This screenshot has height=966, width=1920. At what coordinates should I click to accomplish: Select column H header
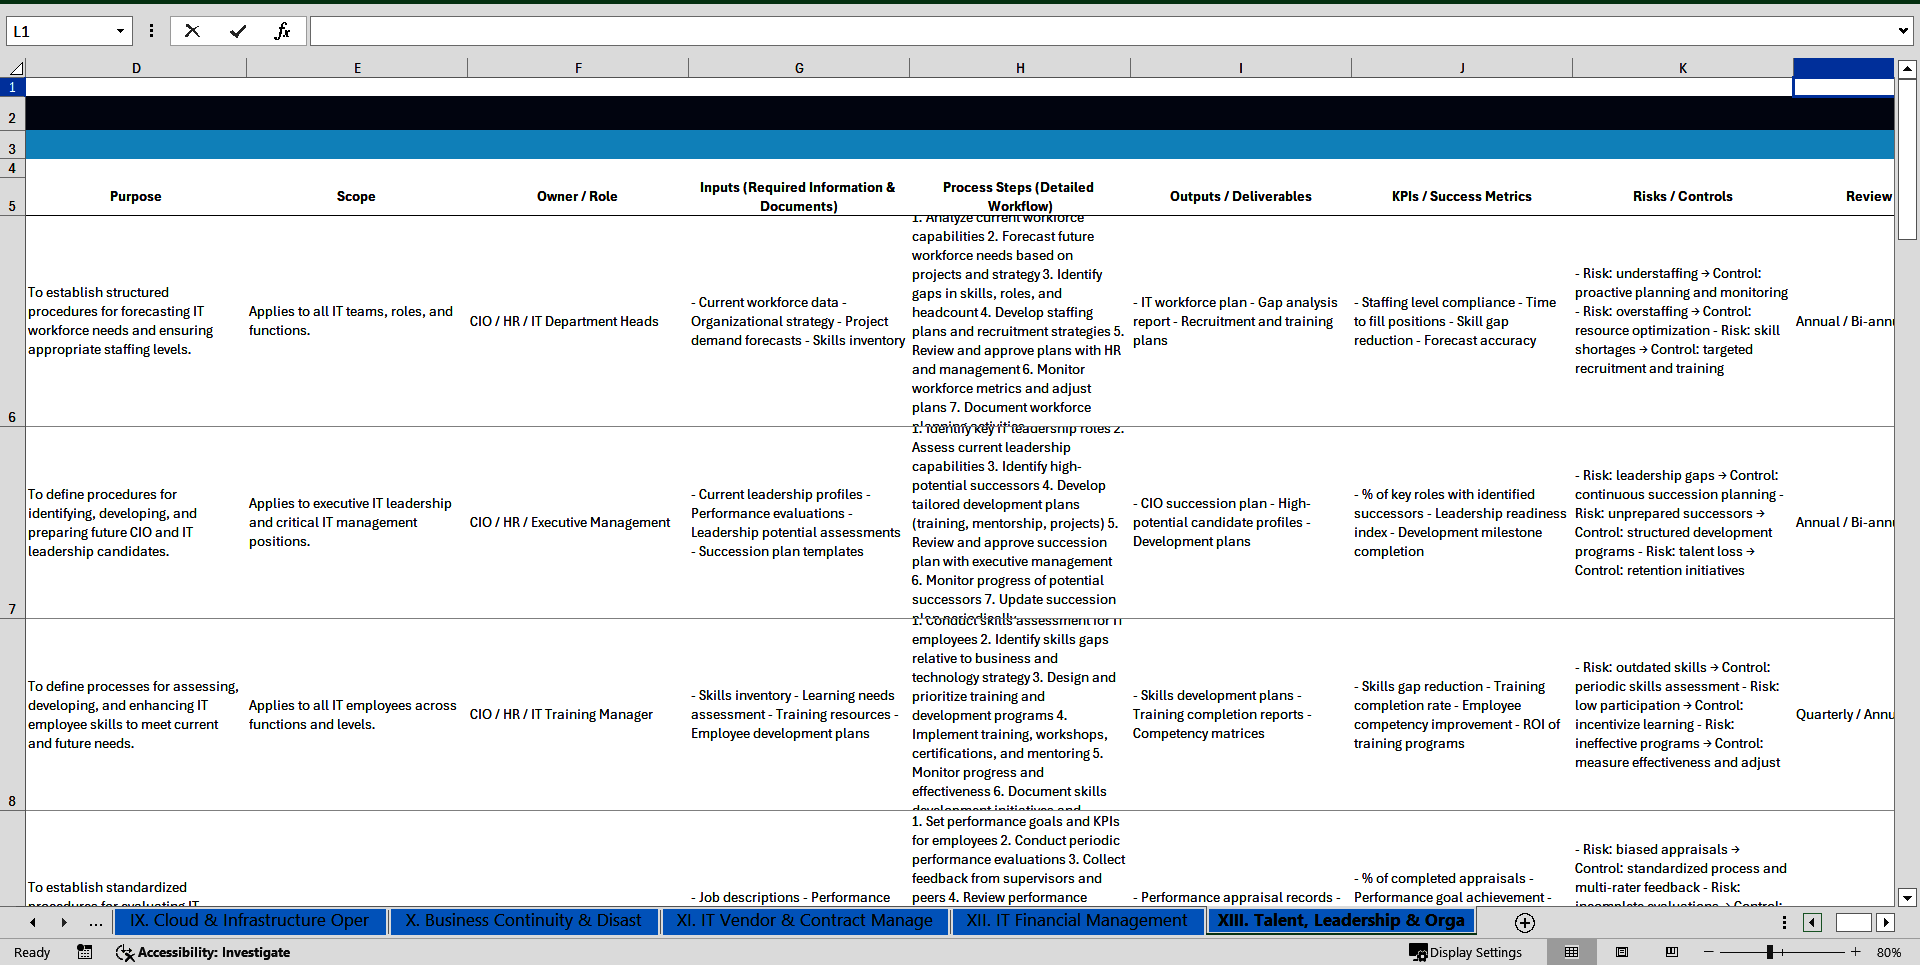point(1020,68)
